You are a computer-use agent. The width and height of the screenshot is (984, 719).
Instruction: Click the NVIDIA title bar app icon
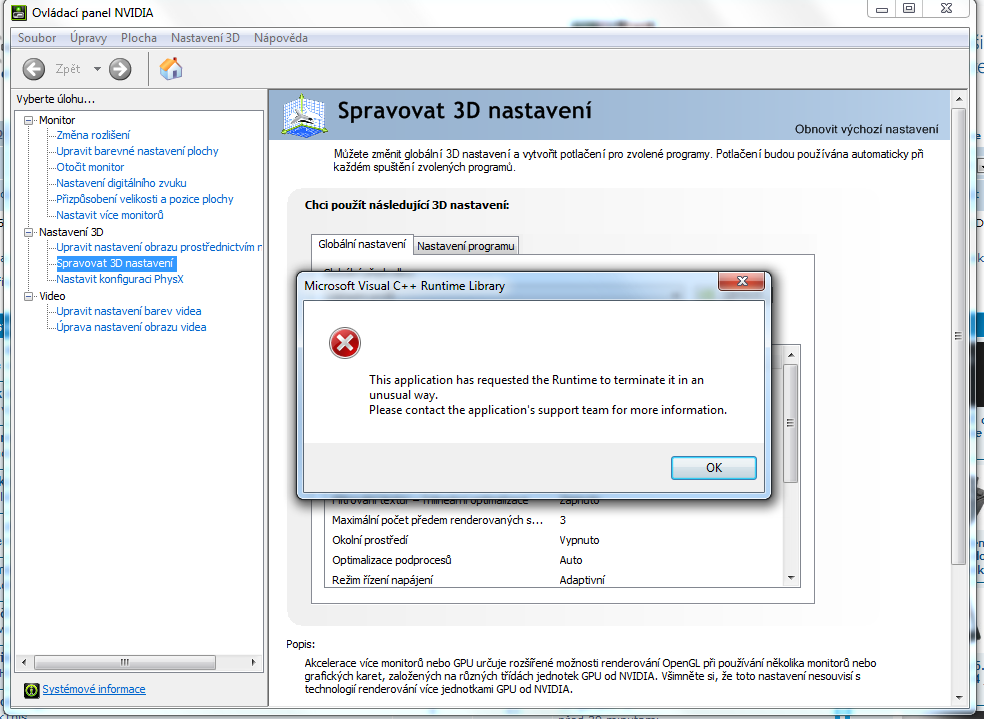point(19,12)
